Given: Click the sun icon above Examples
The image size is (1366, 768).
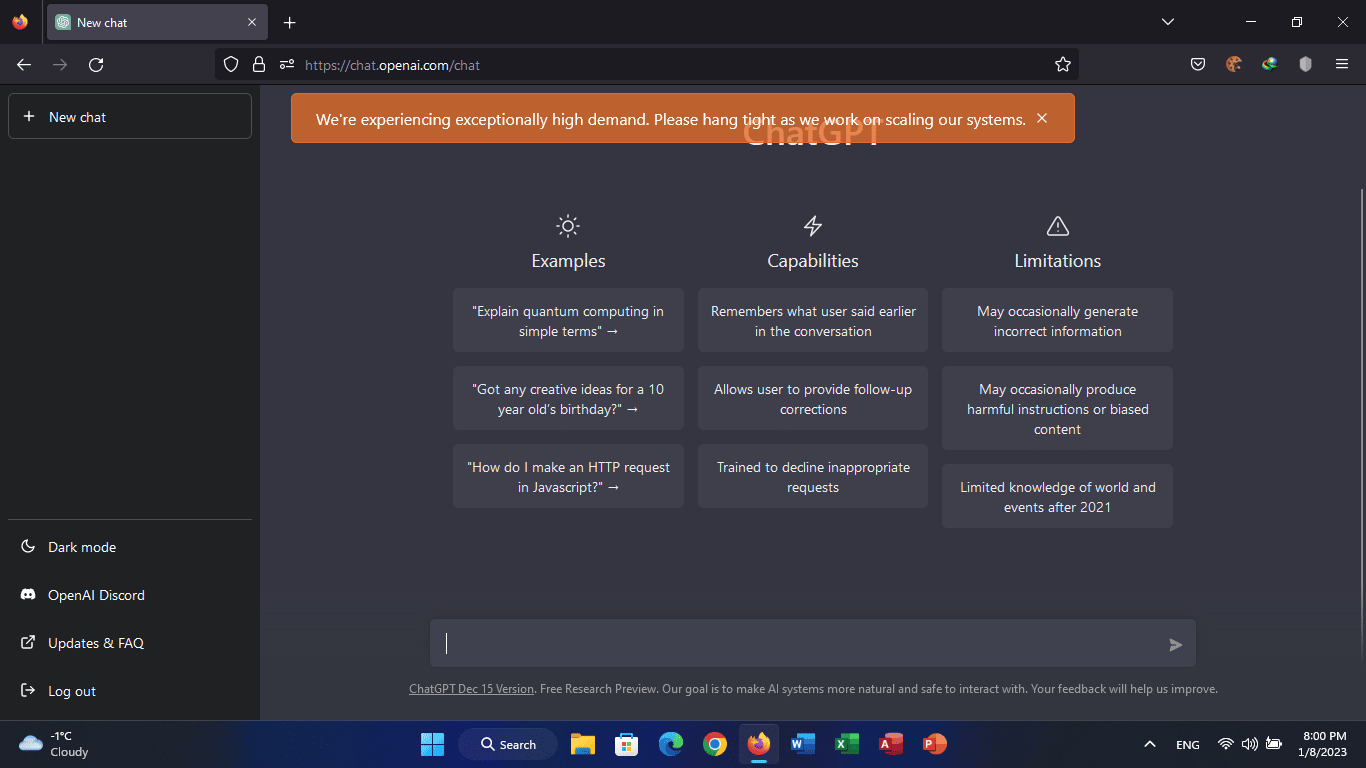Looking at the screenshot, I should pyautogui.click(x=568, y=226).
